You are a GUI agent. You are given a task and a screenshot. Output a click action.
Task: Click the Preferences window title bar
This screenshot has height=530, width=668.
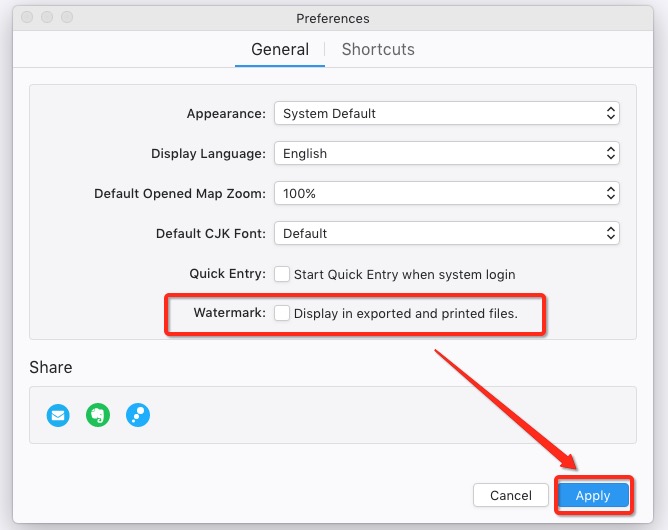(x=333, y=18)
